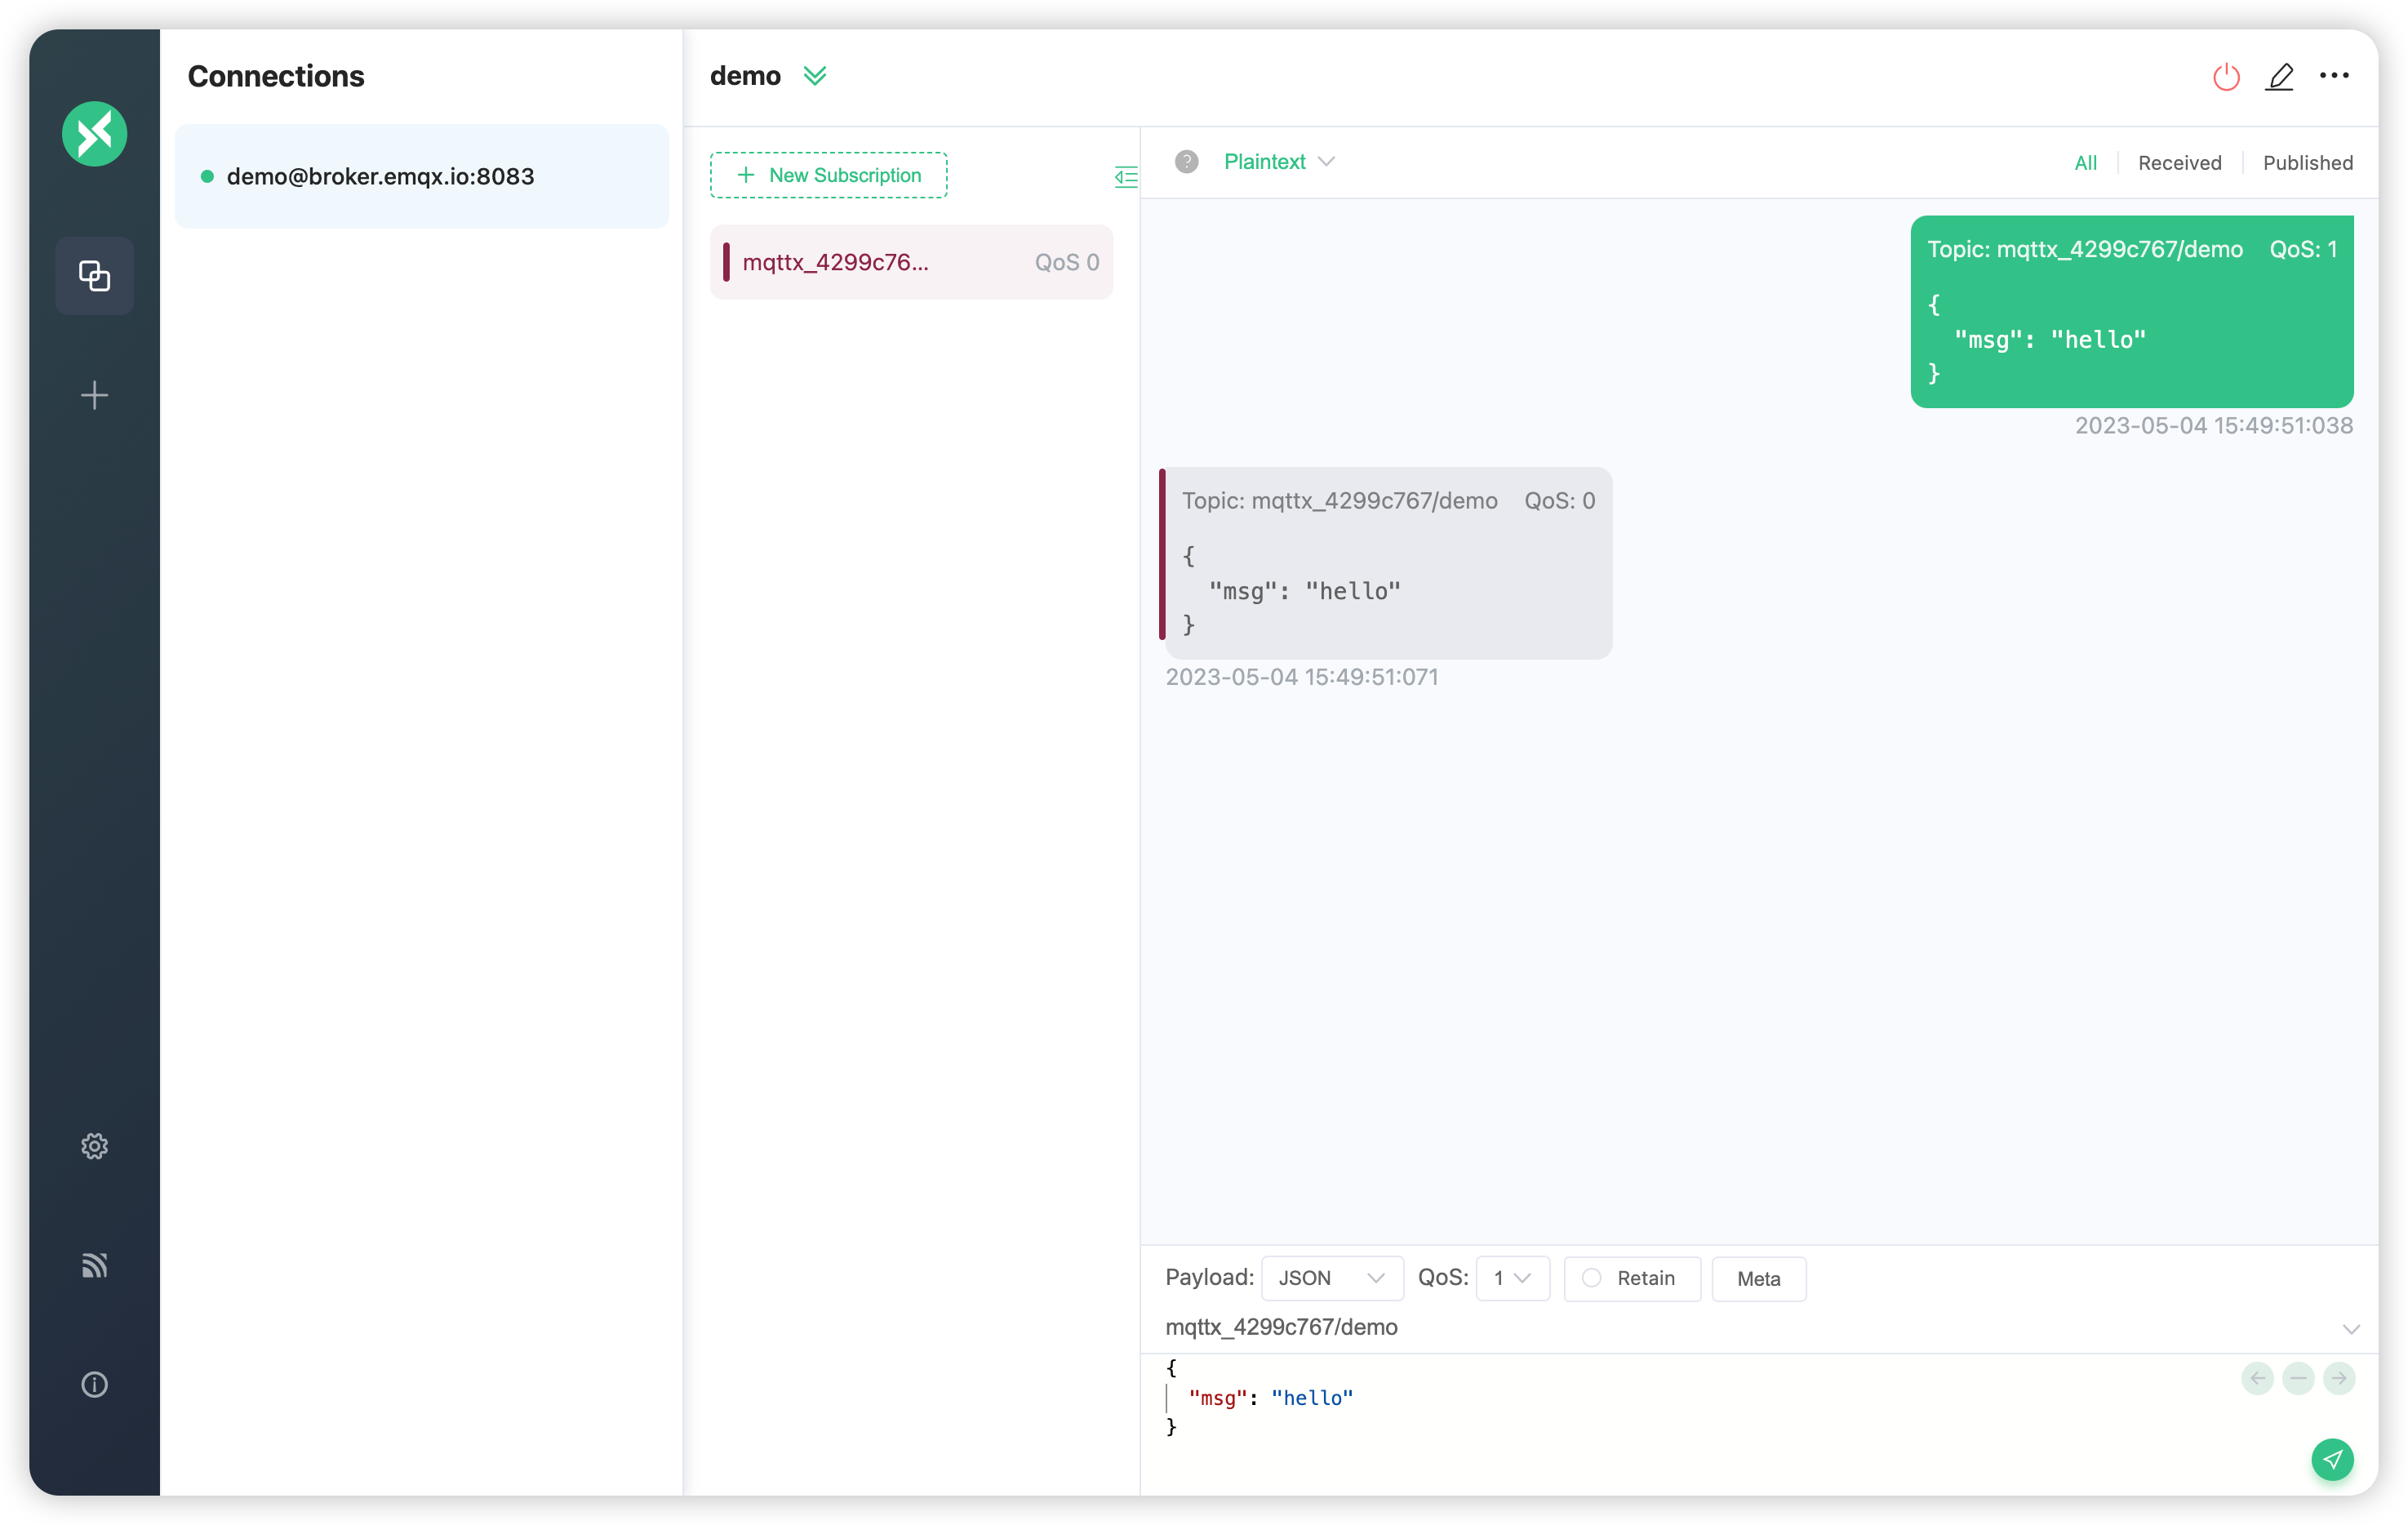Screen dimensions: 2408x1525
Task: Click the Meta options button
Action: [x=1758, y=1278]
